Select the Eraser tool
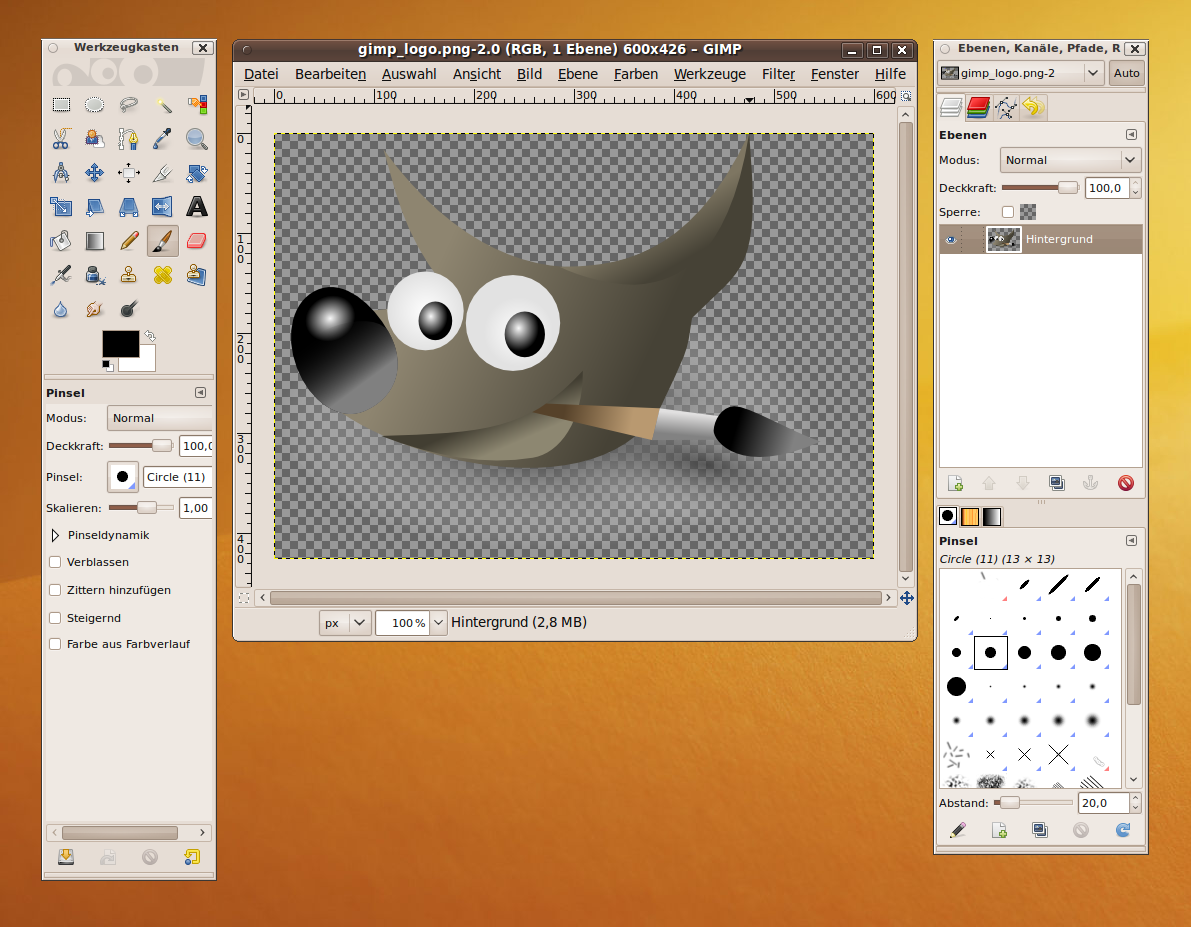Screen dimensions: 1191x927 click(x=197, y=241)
